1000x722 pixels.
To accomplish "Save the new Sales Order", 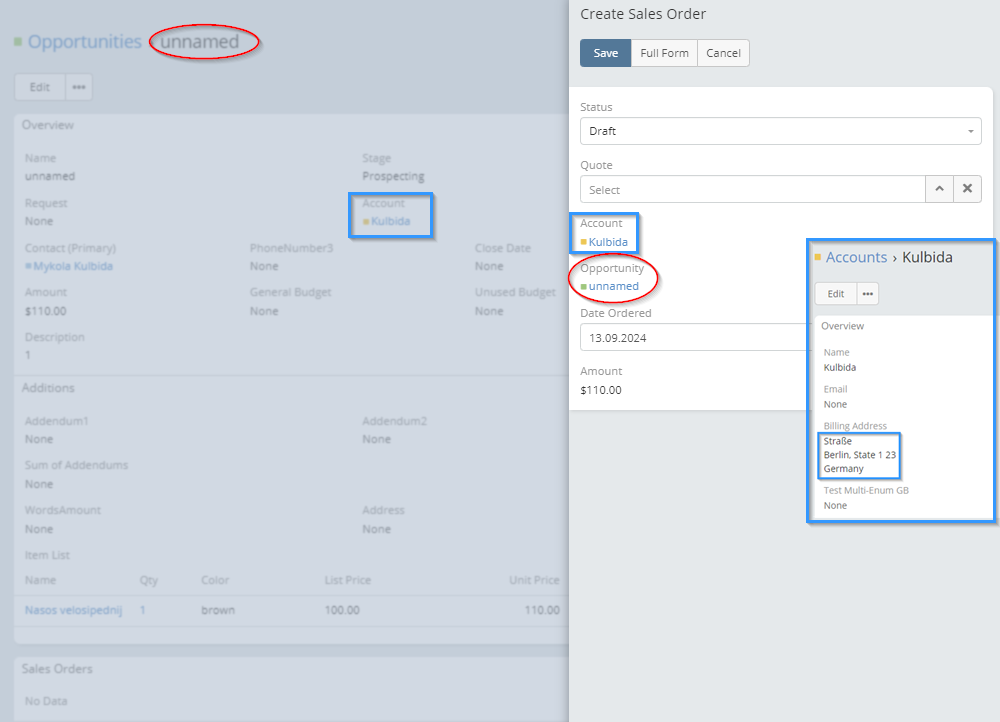I will (x=605, y=53).
